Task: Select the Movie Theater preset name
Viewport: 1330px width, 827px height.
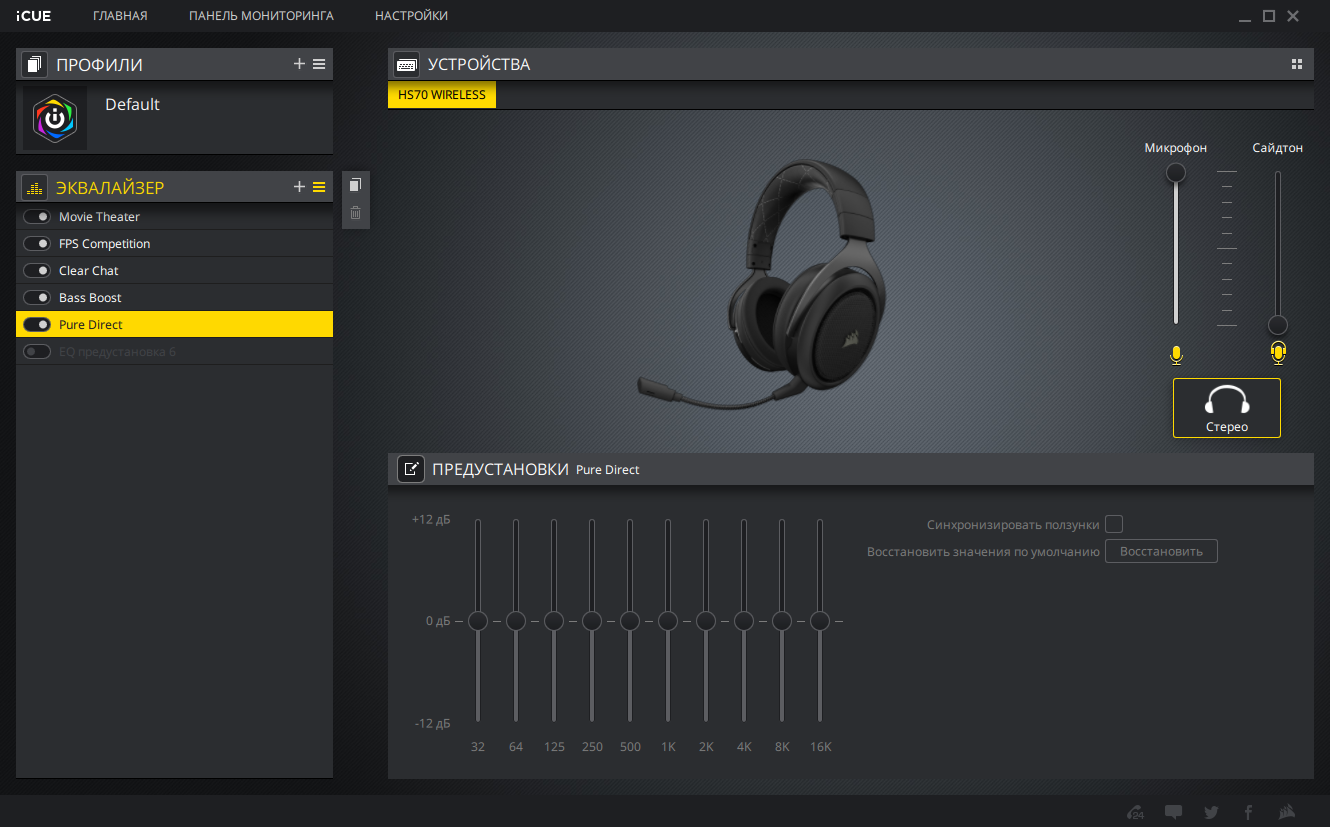Action: [99, 217]
